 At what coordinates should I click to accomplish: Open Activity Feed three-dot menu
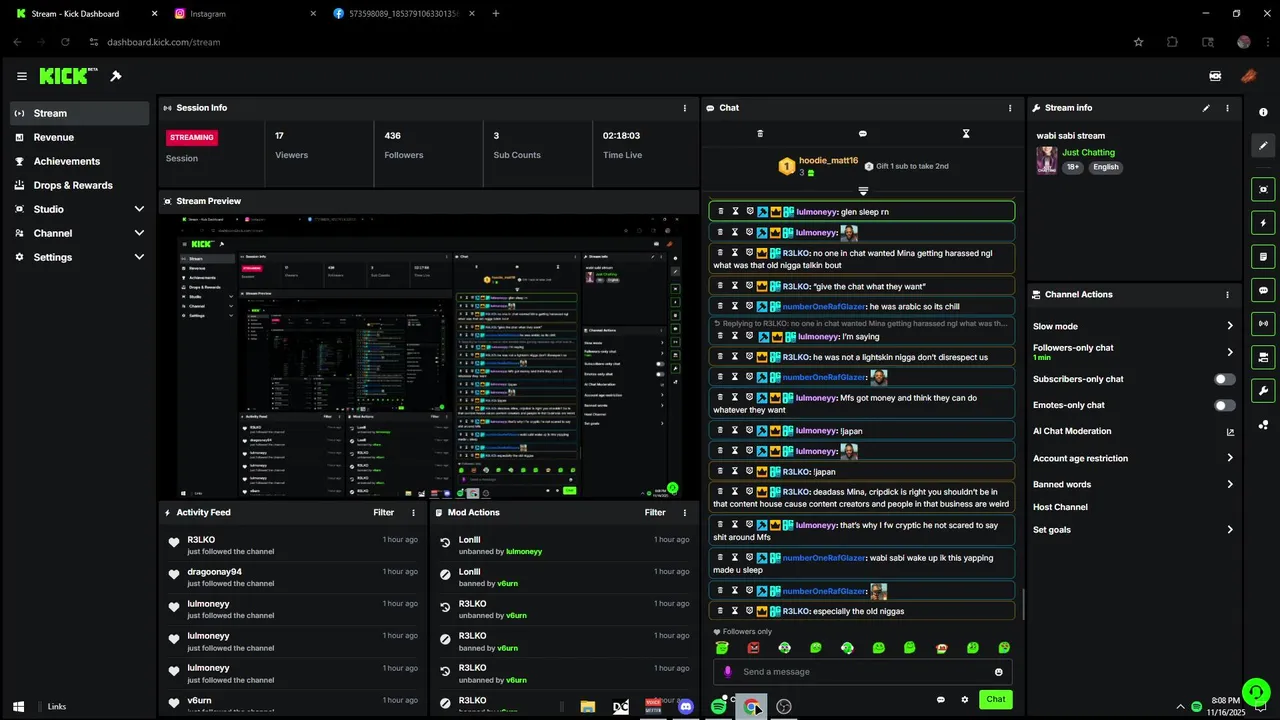[414, 513]
